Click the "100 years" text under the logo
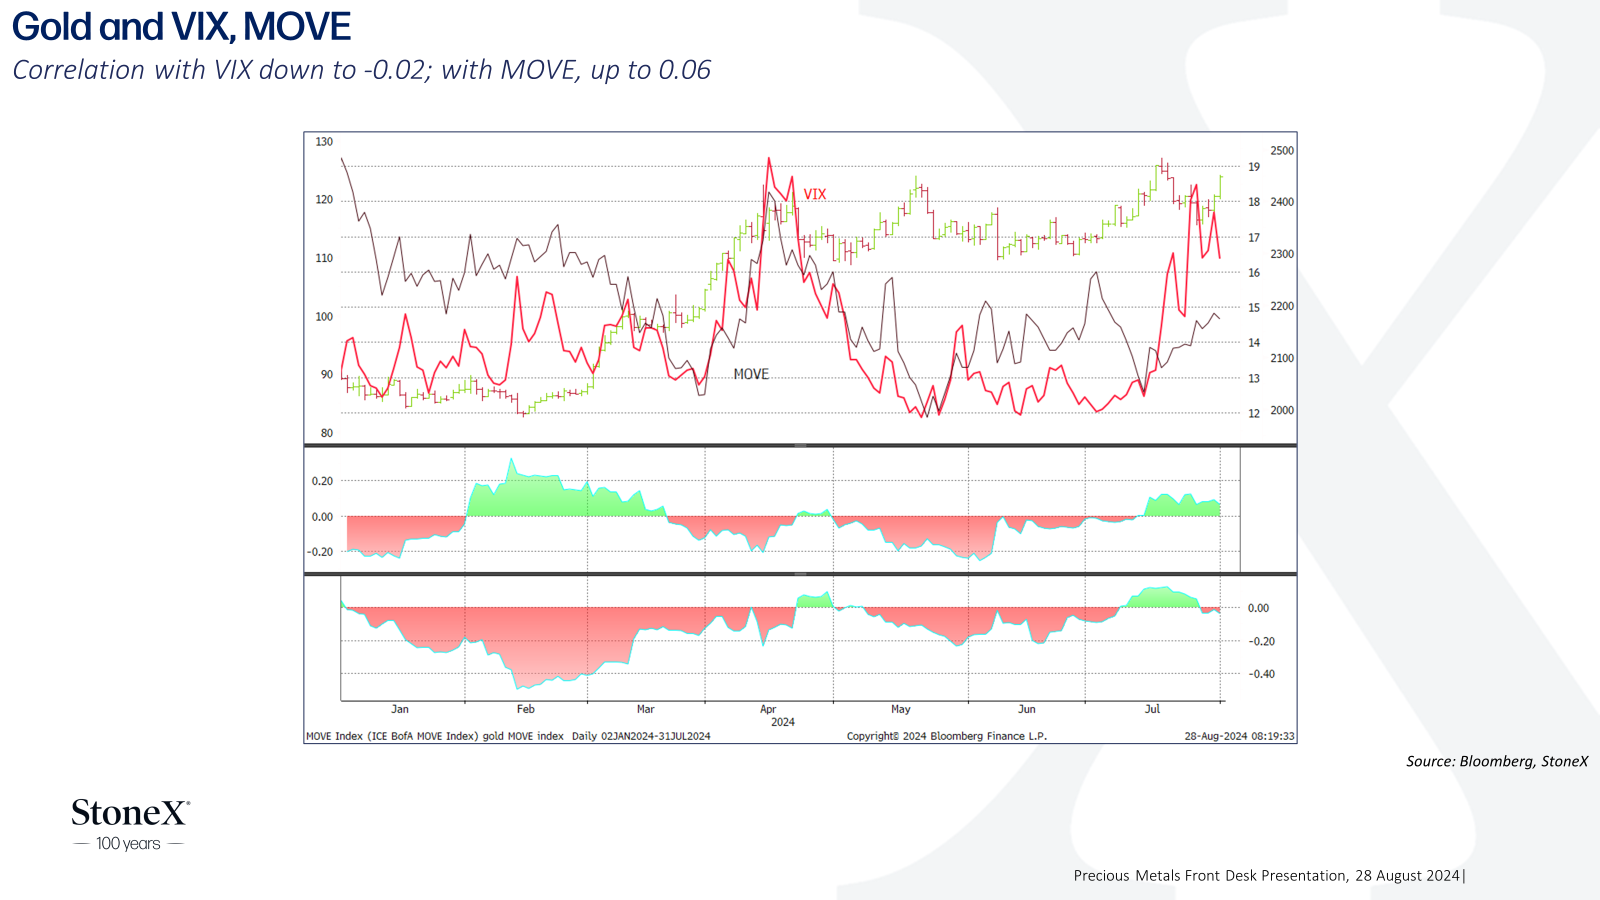The height and width of the screenshot is (900, 1600). coord(128,844)
